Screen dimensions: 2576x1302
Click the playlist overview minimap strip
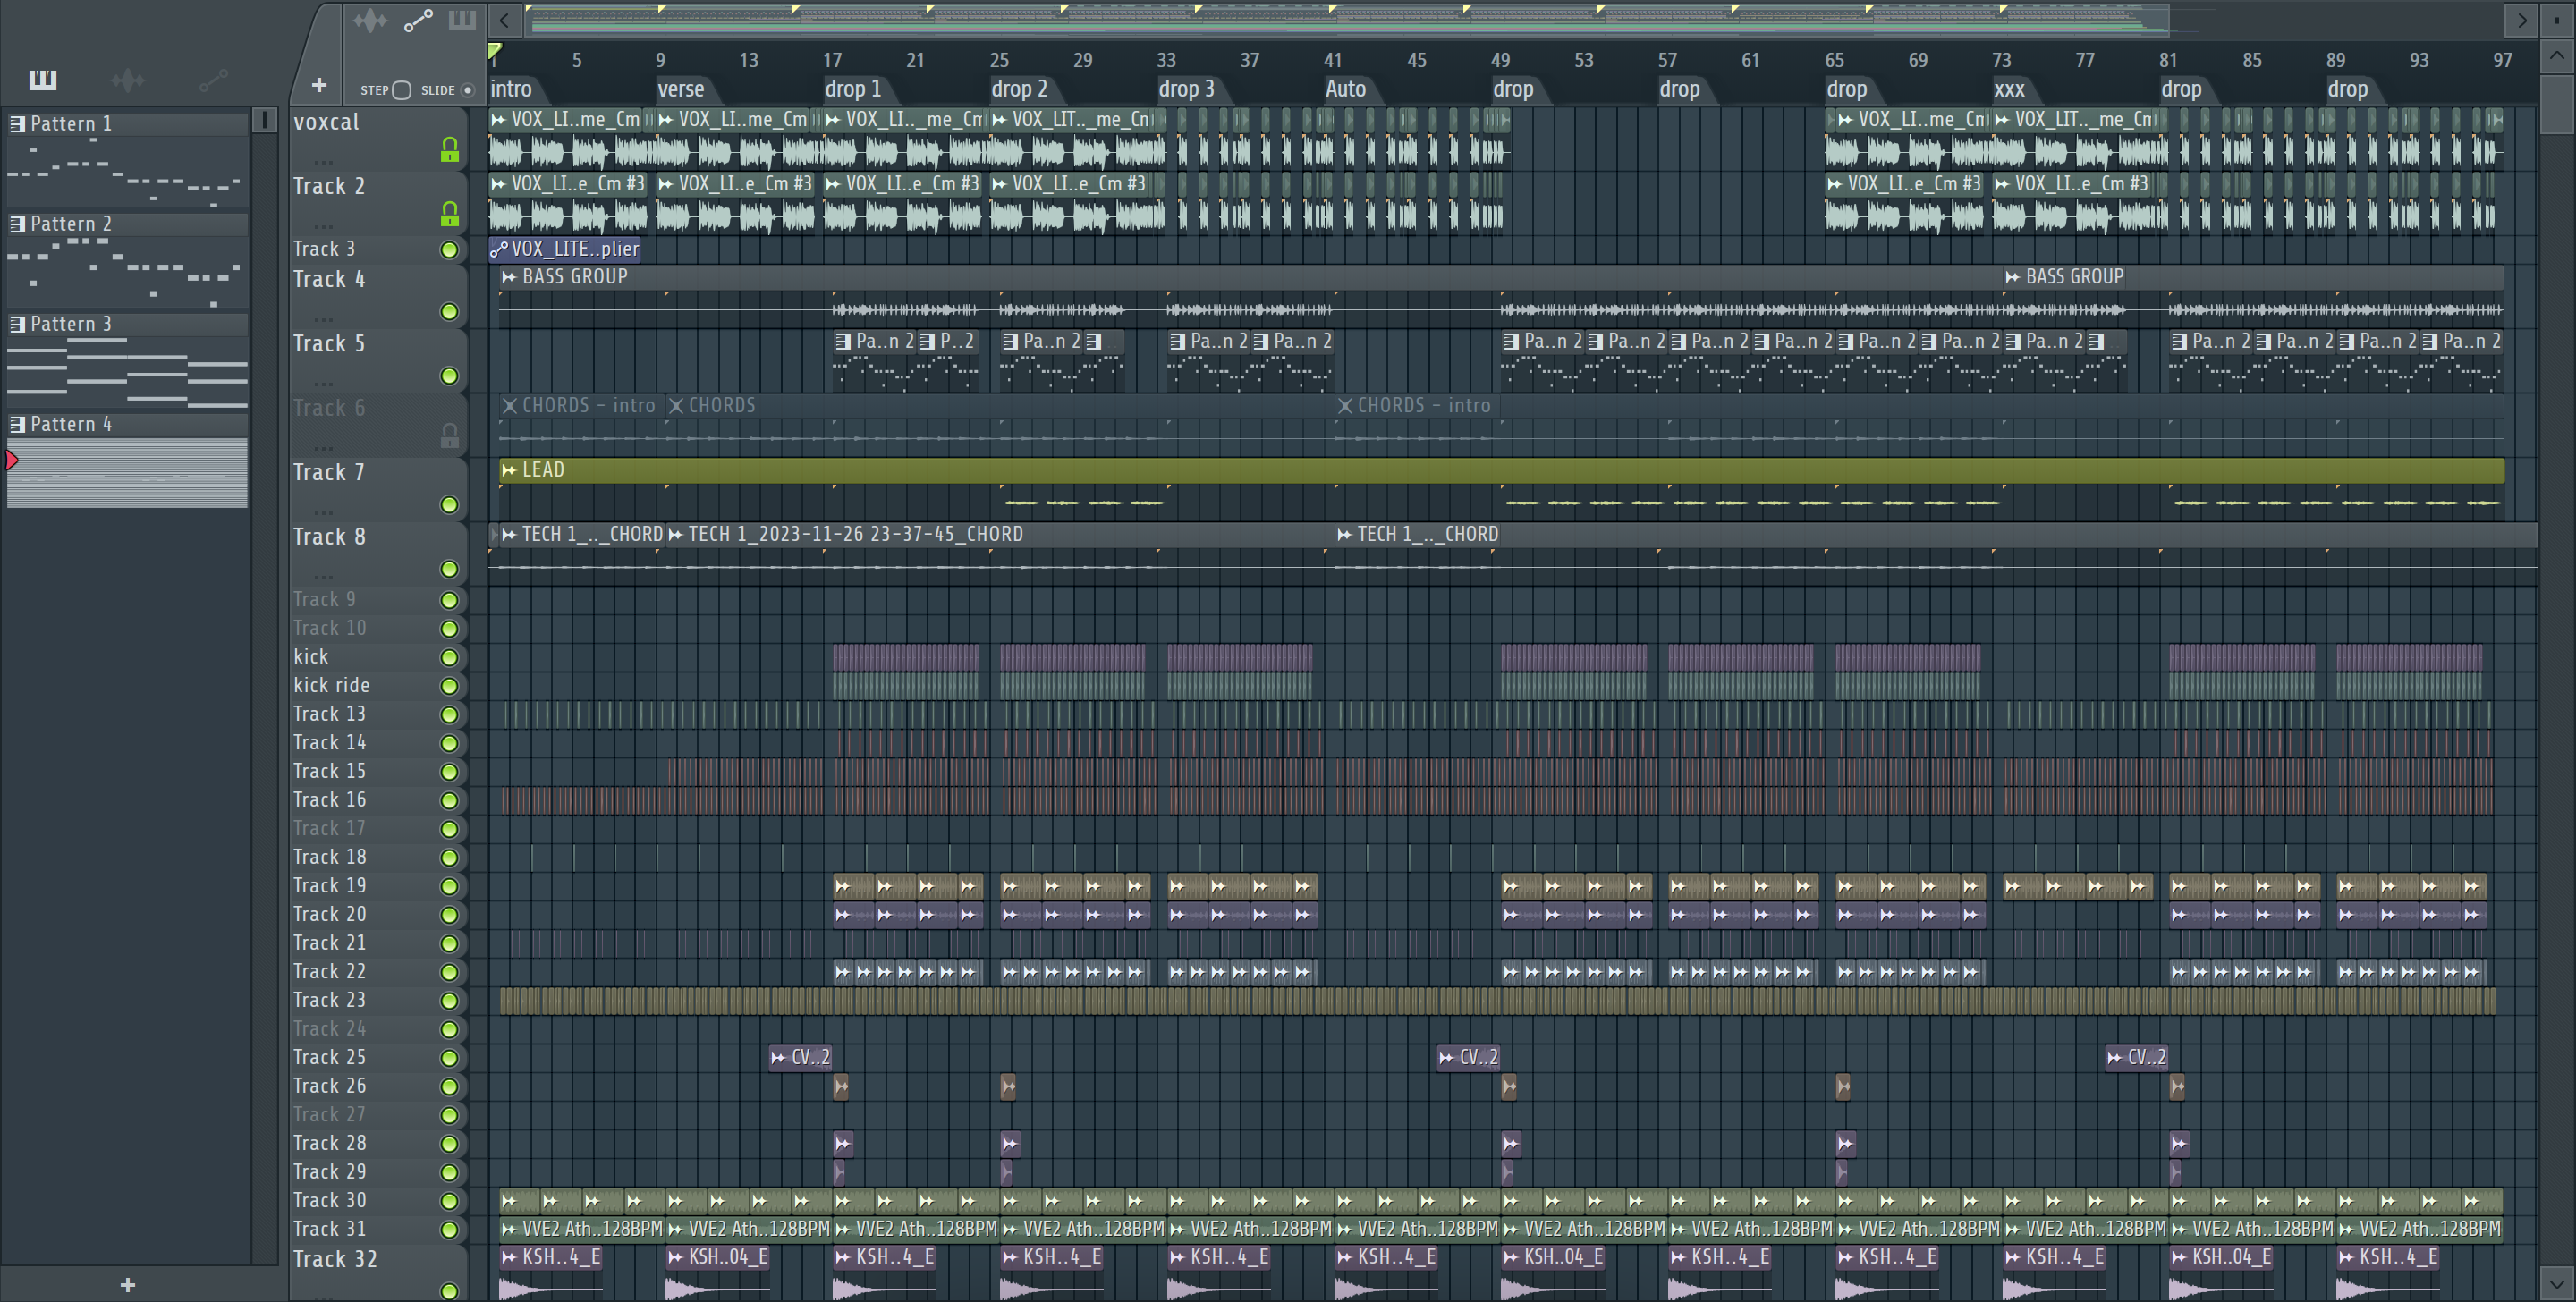point(1347,20)
